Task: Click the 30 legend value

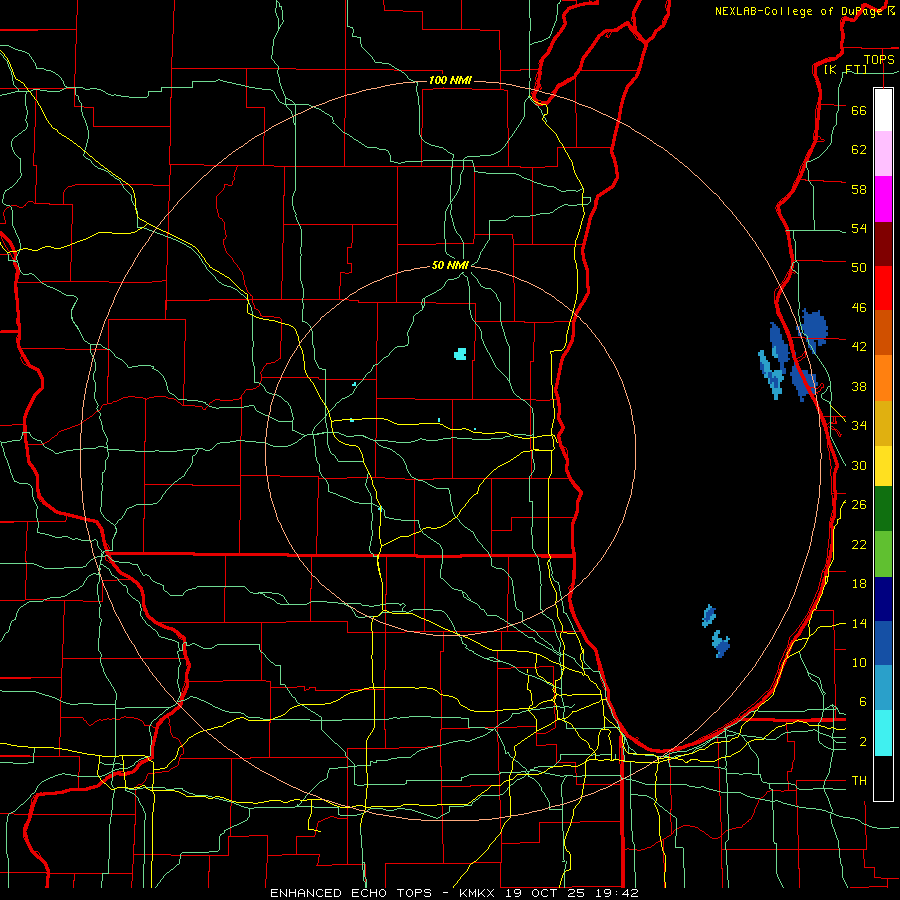Action: (x=859, y=465)
